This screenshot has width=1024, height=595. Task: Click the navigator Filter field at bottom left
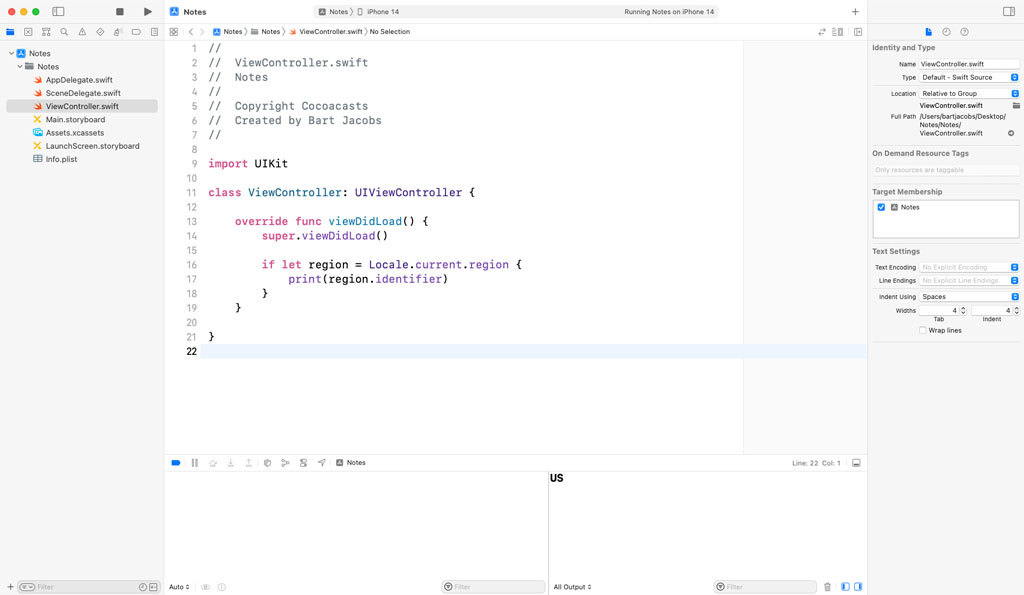pyautogui.click(x=60, y=587)
